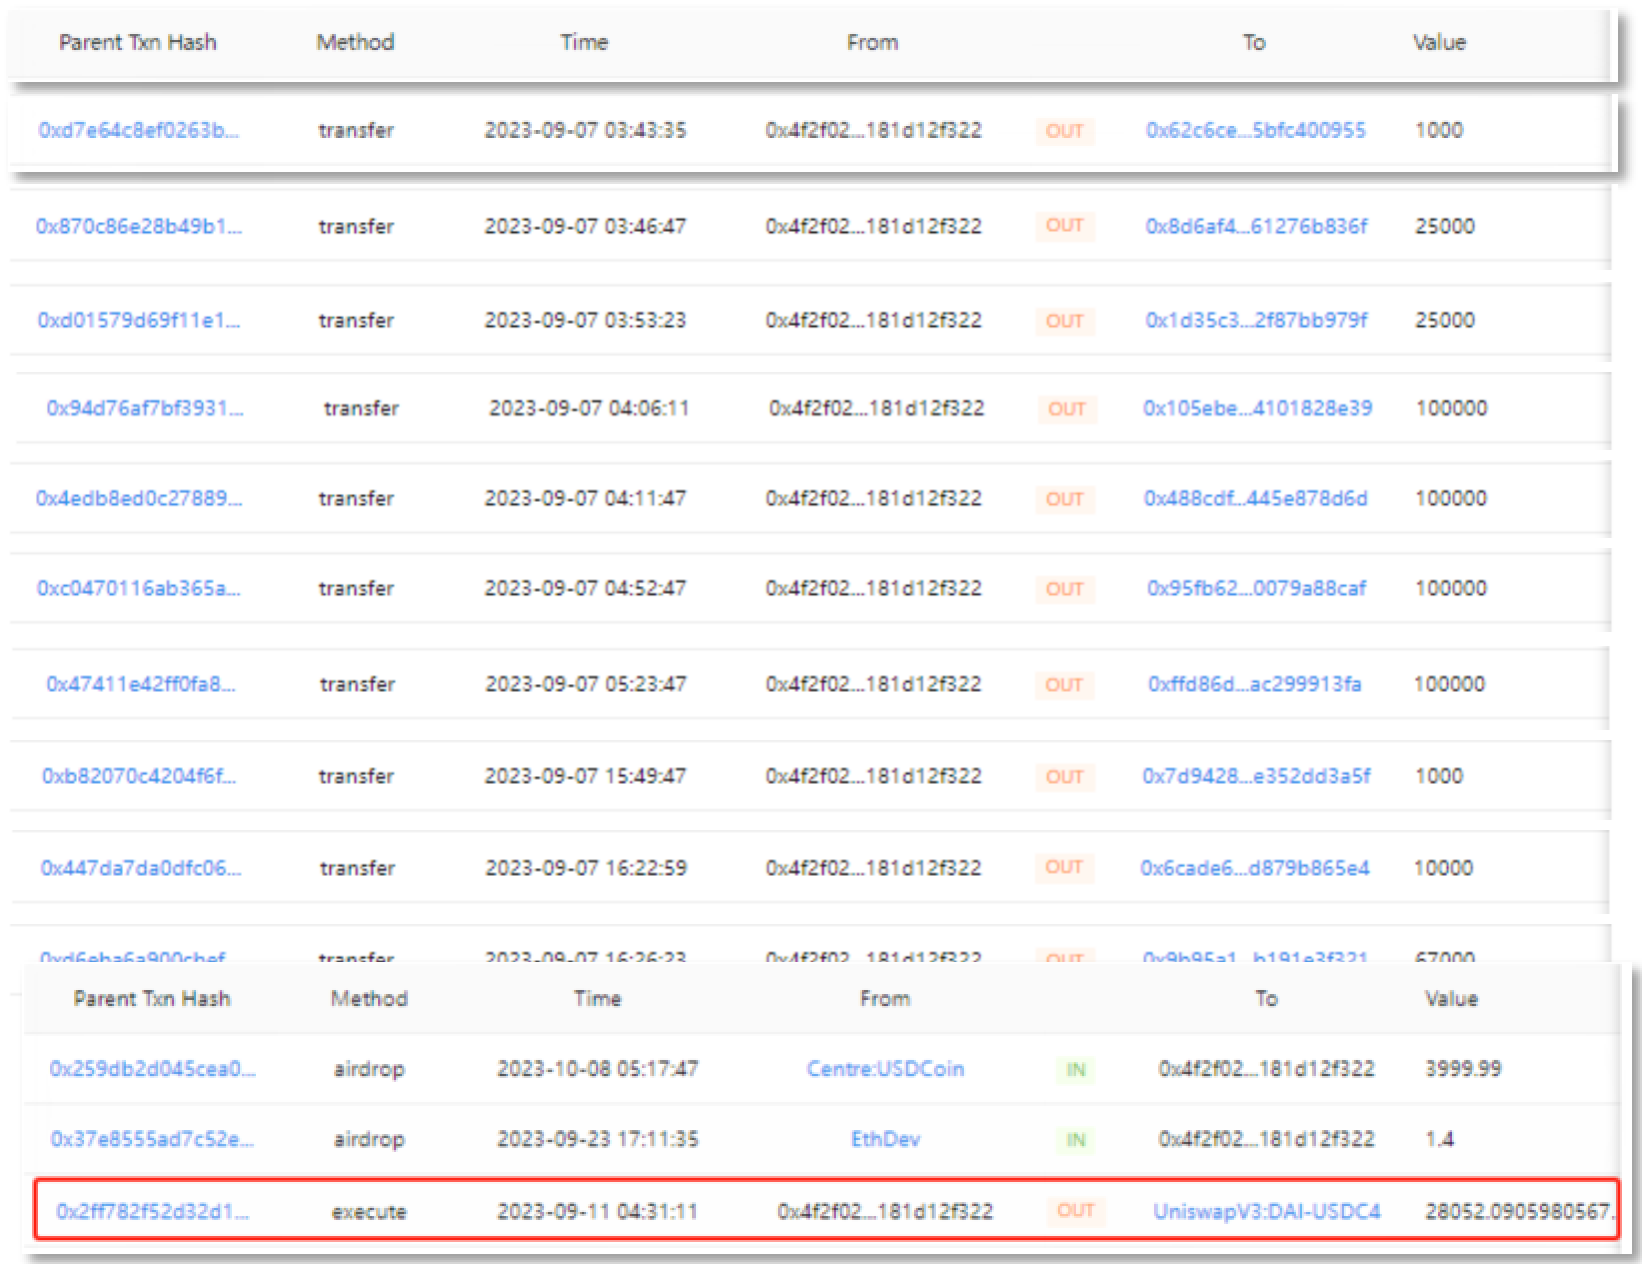The width and height of the screenshot is (1642, 1264).
Task: Open transaction hash 0xb82070c4204f6f link
Action: coord(138,776)
